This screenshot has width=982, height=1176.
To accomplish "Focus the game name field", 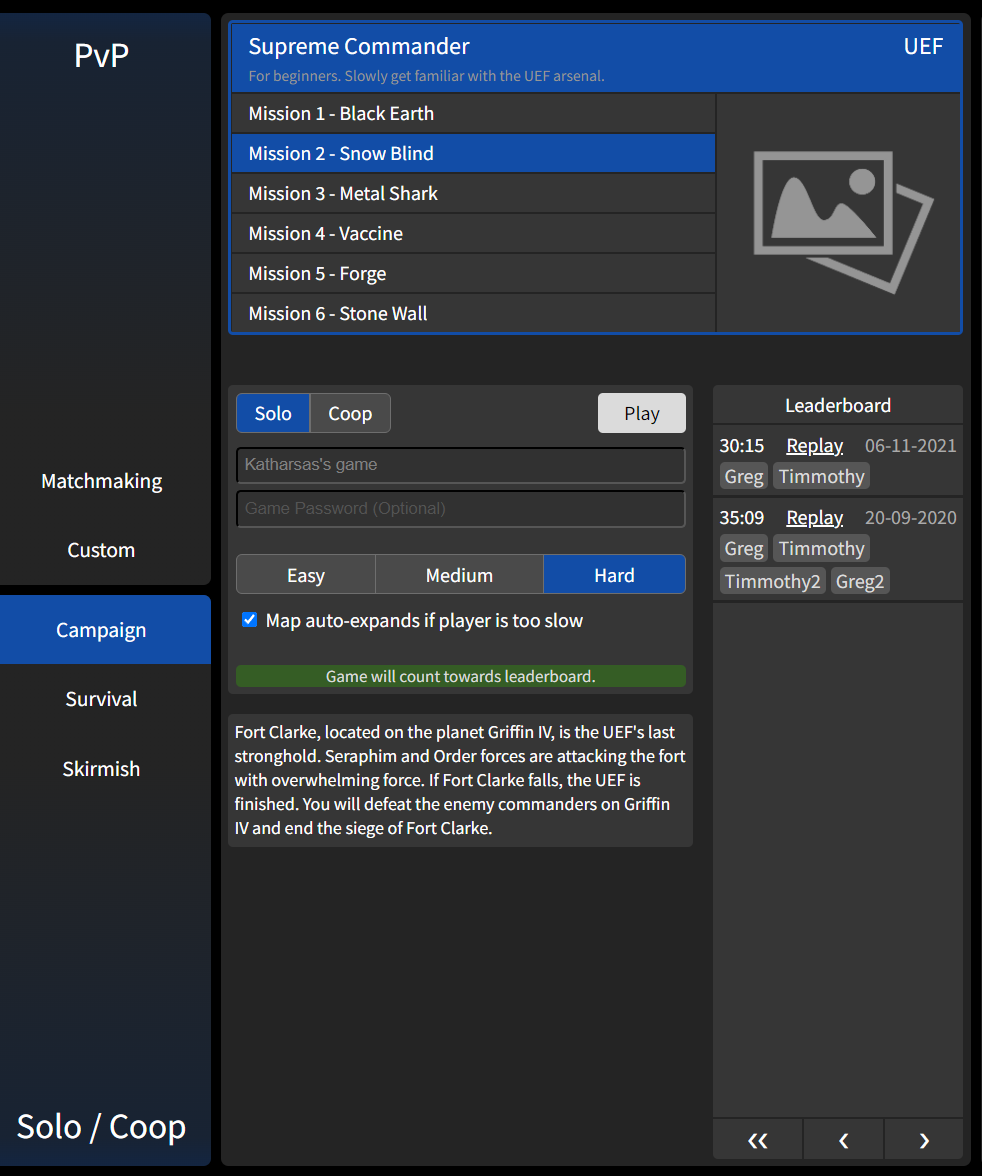I will click(x=461, y=465).
